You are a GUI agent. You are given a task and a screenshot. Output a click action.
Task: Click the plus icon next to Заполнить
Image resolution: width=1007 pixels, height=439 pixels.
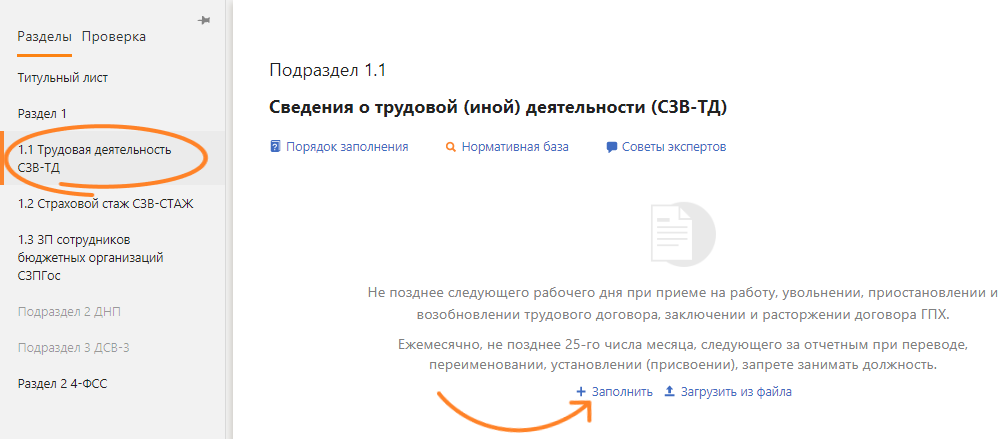(581, 392)
